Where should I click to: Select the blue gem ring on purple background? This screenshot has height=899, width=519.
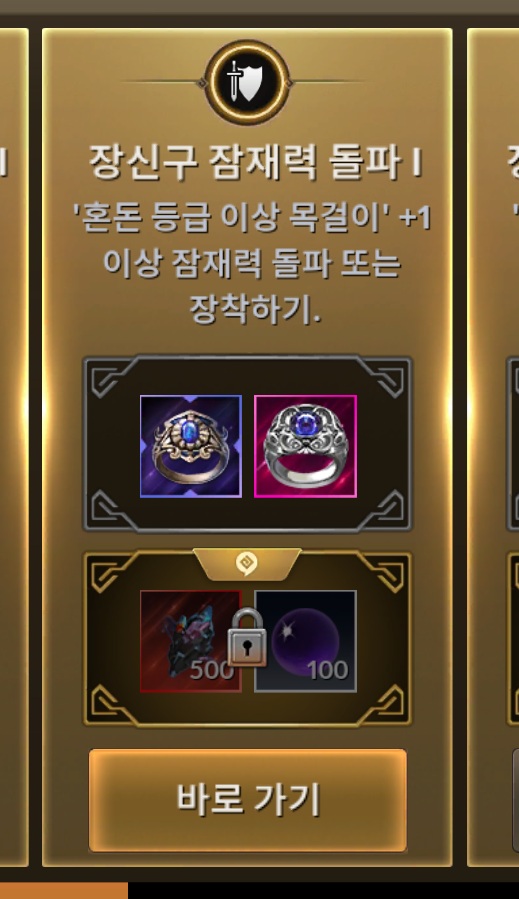tap(190, 446)
